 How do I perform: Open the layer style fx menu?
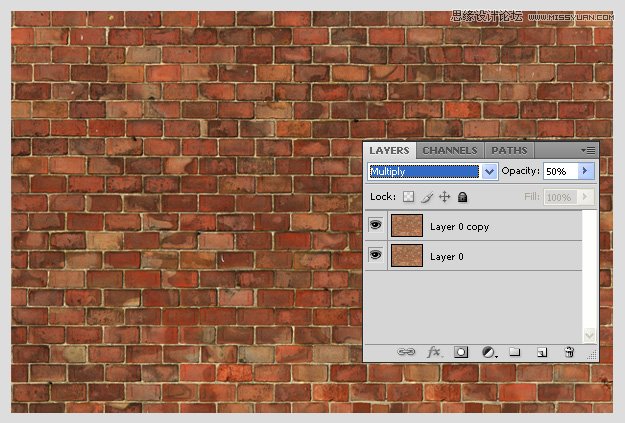434,352
